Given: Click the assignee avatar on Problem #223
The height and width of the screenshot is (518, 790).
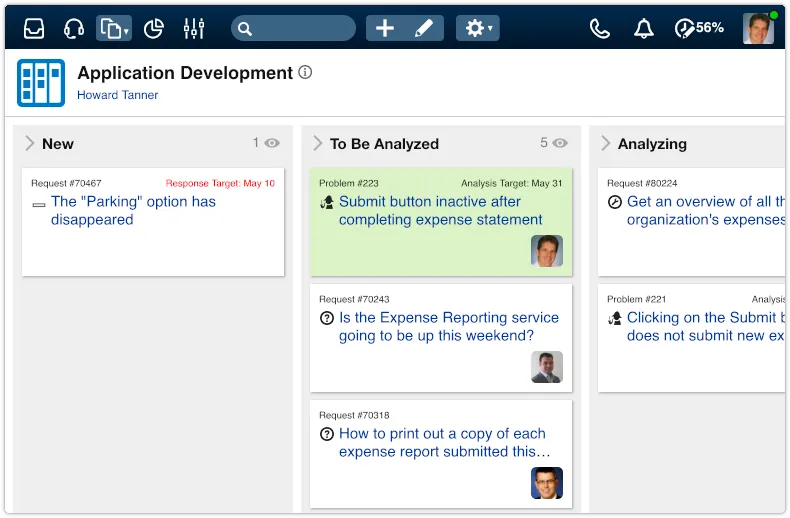Looking at the screenshot, I should (547, 251).
